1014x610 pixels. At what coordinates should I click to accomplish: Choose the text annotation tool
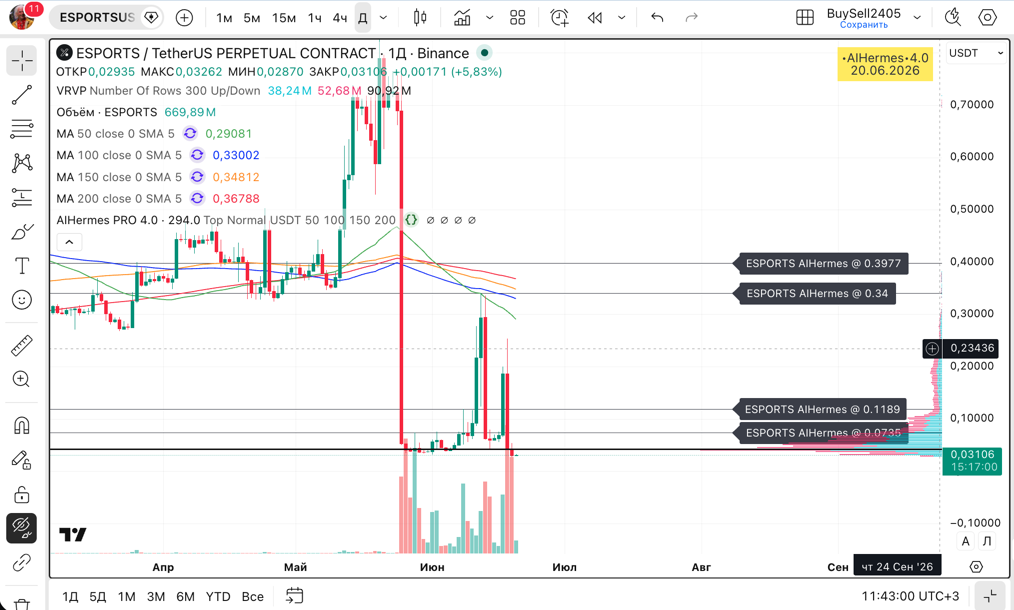point(21,266)
